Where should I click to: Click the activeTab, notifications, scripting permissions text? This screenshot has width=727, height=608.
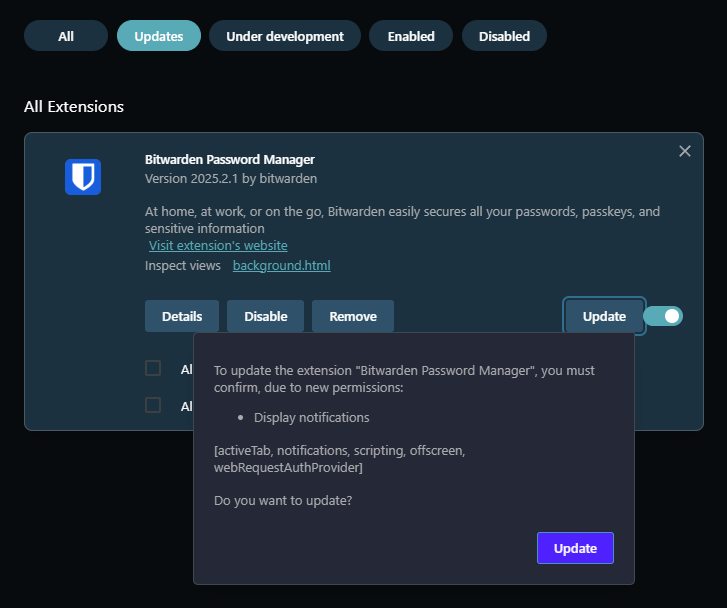click(x=339, y=459)
